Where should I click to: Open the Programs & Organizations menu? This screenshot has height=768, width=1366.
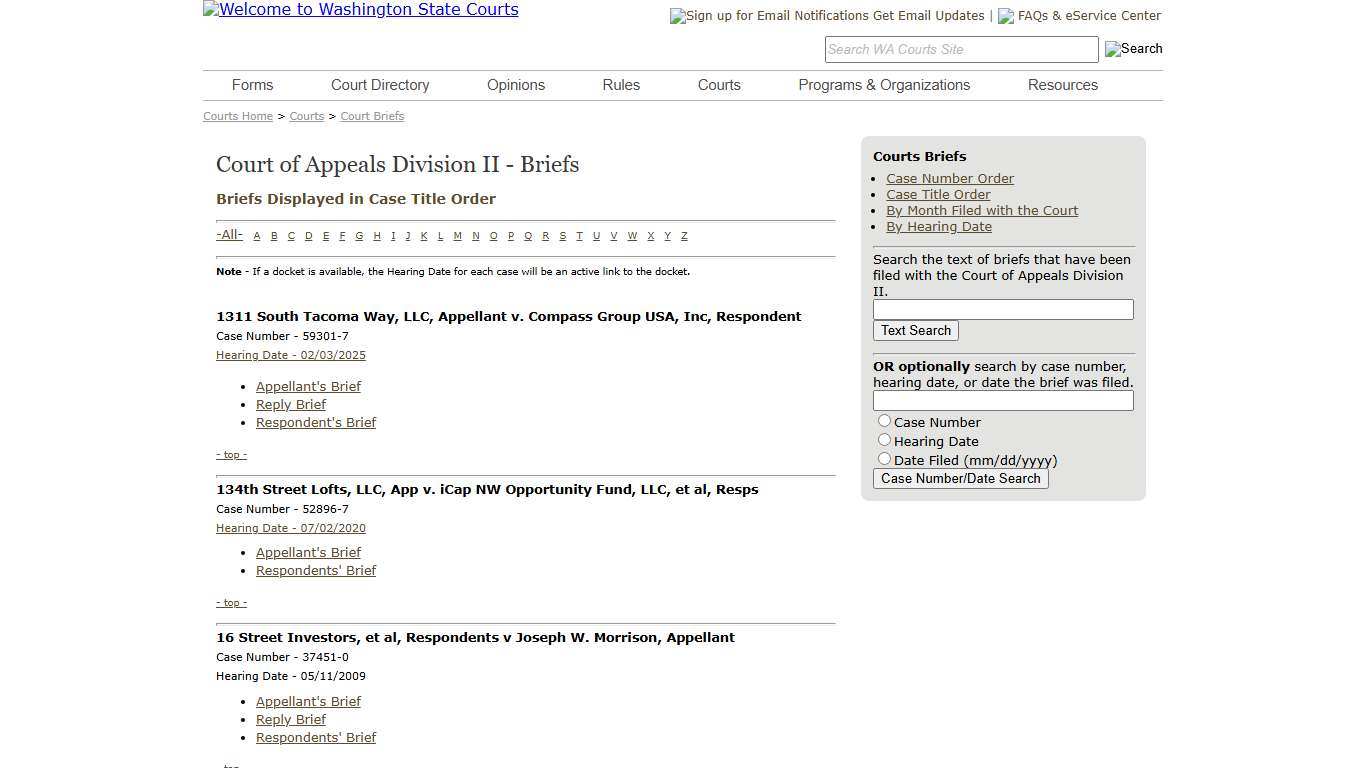(884, 85)
